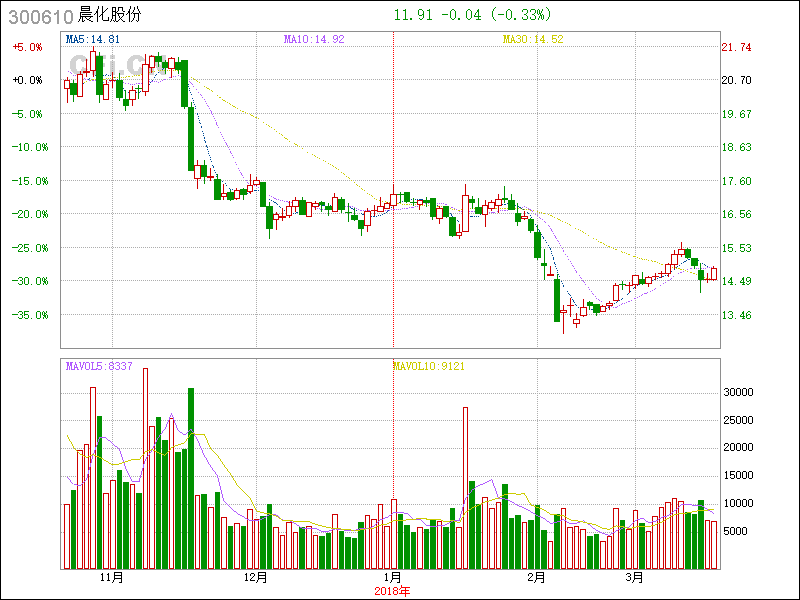Click the 30000 volume axis label
Image resolution: width=800 pixels, height=600 pixels.
(x=738, y=393)
